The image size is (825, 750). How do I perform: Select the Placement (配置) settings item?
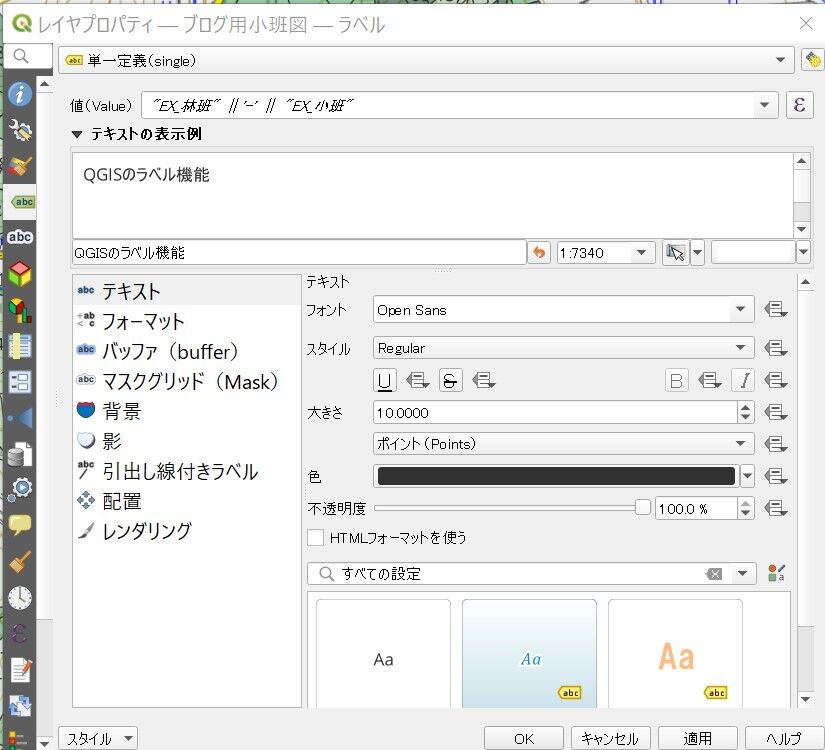pyautogui.click(x=186, y=501)
